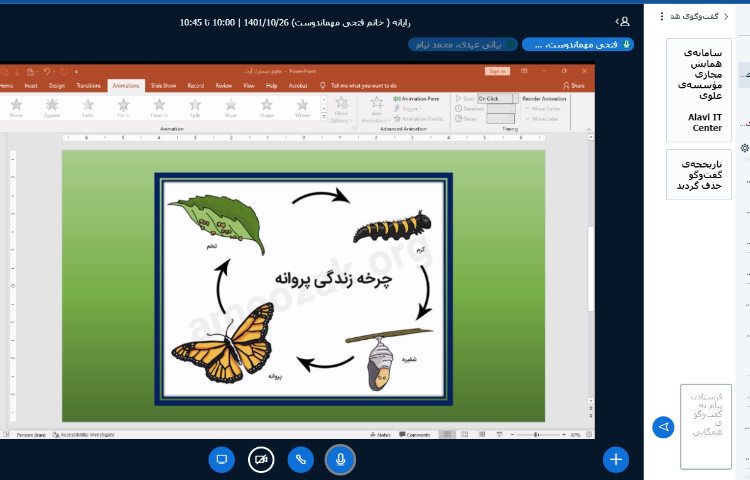The image size is (750, 480).
Task: Expand the Start On Click dropdown
Action: [496, 98]
